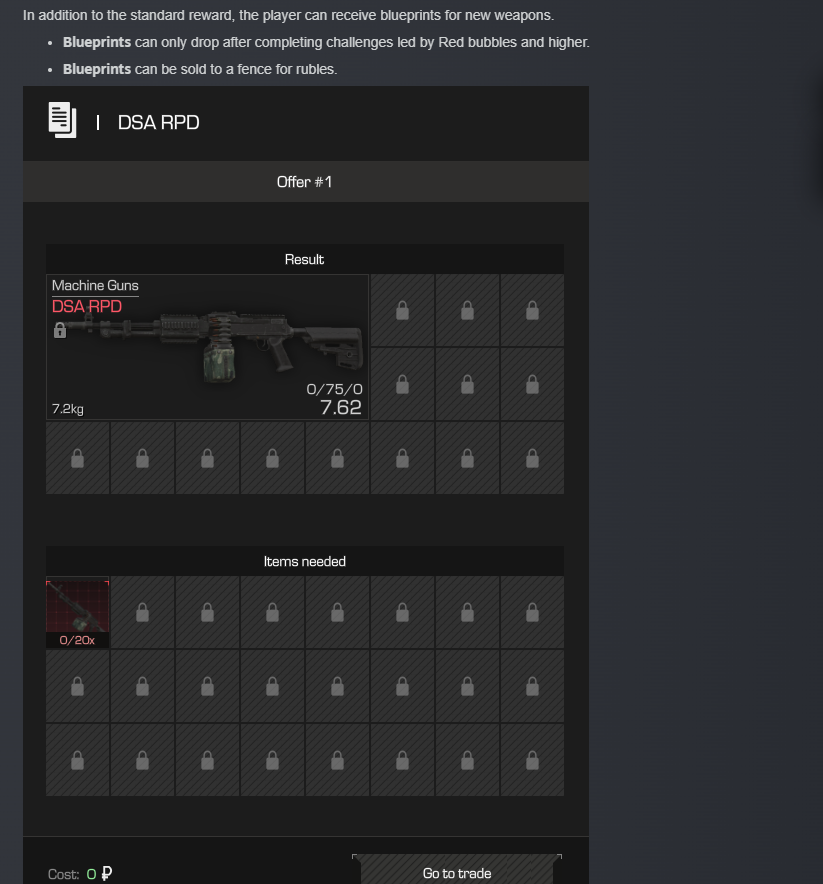Click the Result section header
Screen dimensions: 823x884
(304, 259)
